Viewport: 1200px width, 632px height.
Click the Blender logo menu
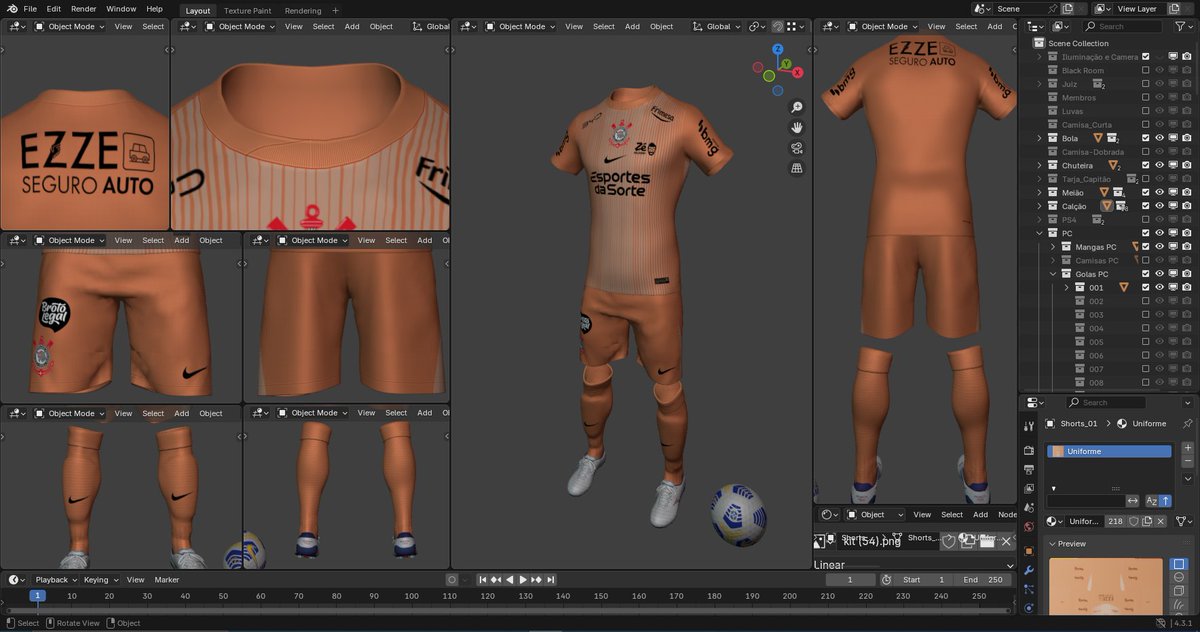pyautogui.click(x=10, y=9)
